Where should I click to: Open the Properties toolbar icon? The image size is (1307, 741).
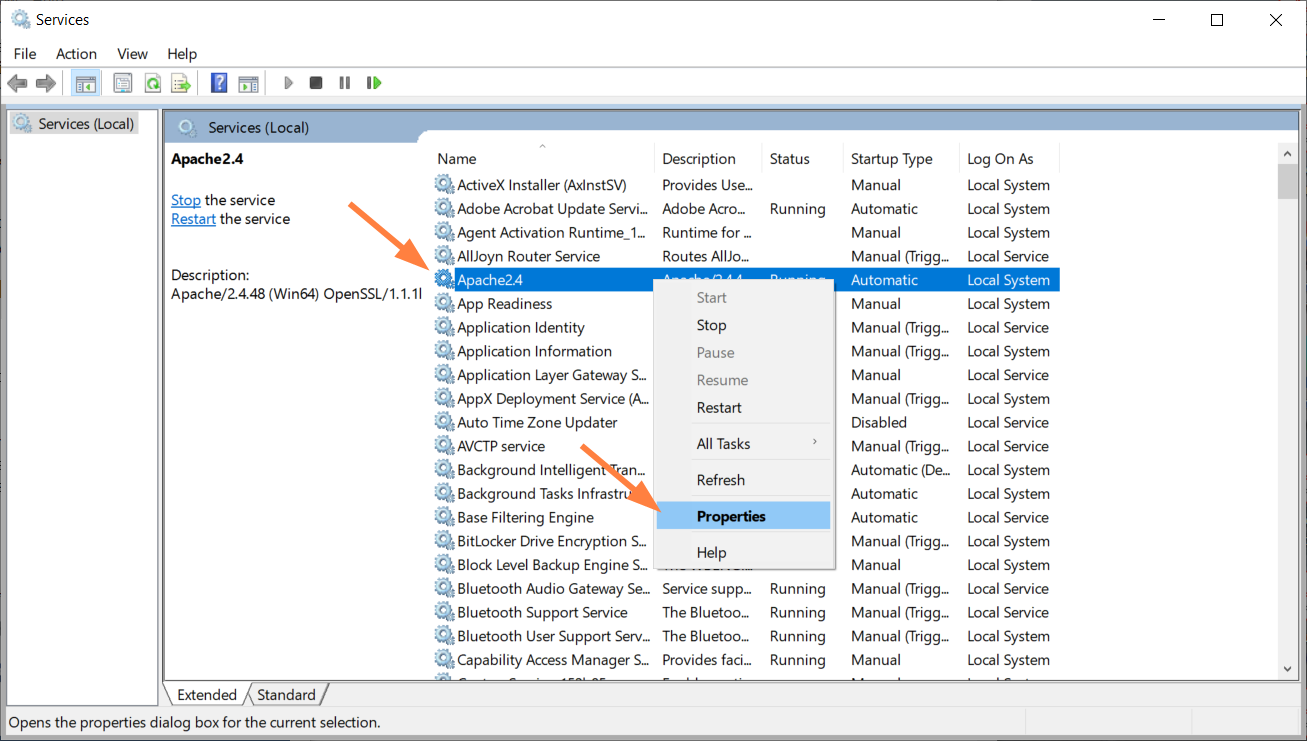pos(123,83)
